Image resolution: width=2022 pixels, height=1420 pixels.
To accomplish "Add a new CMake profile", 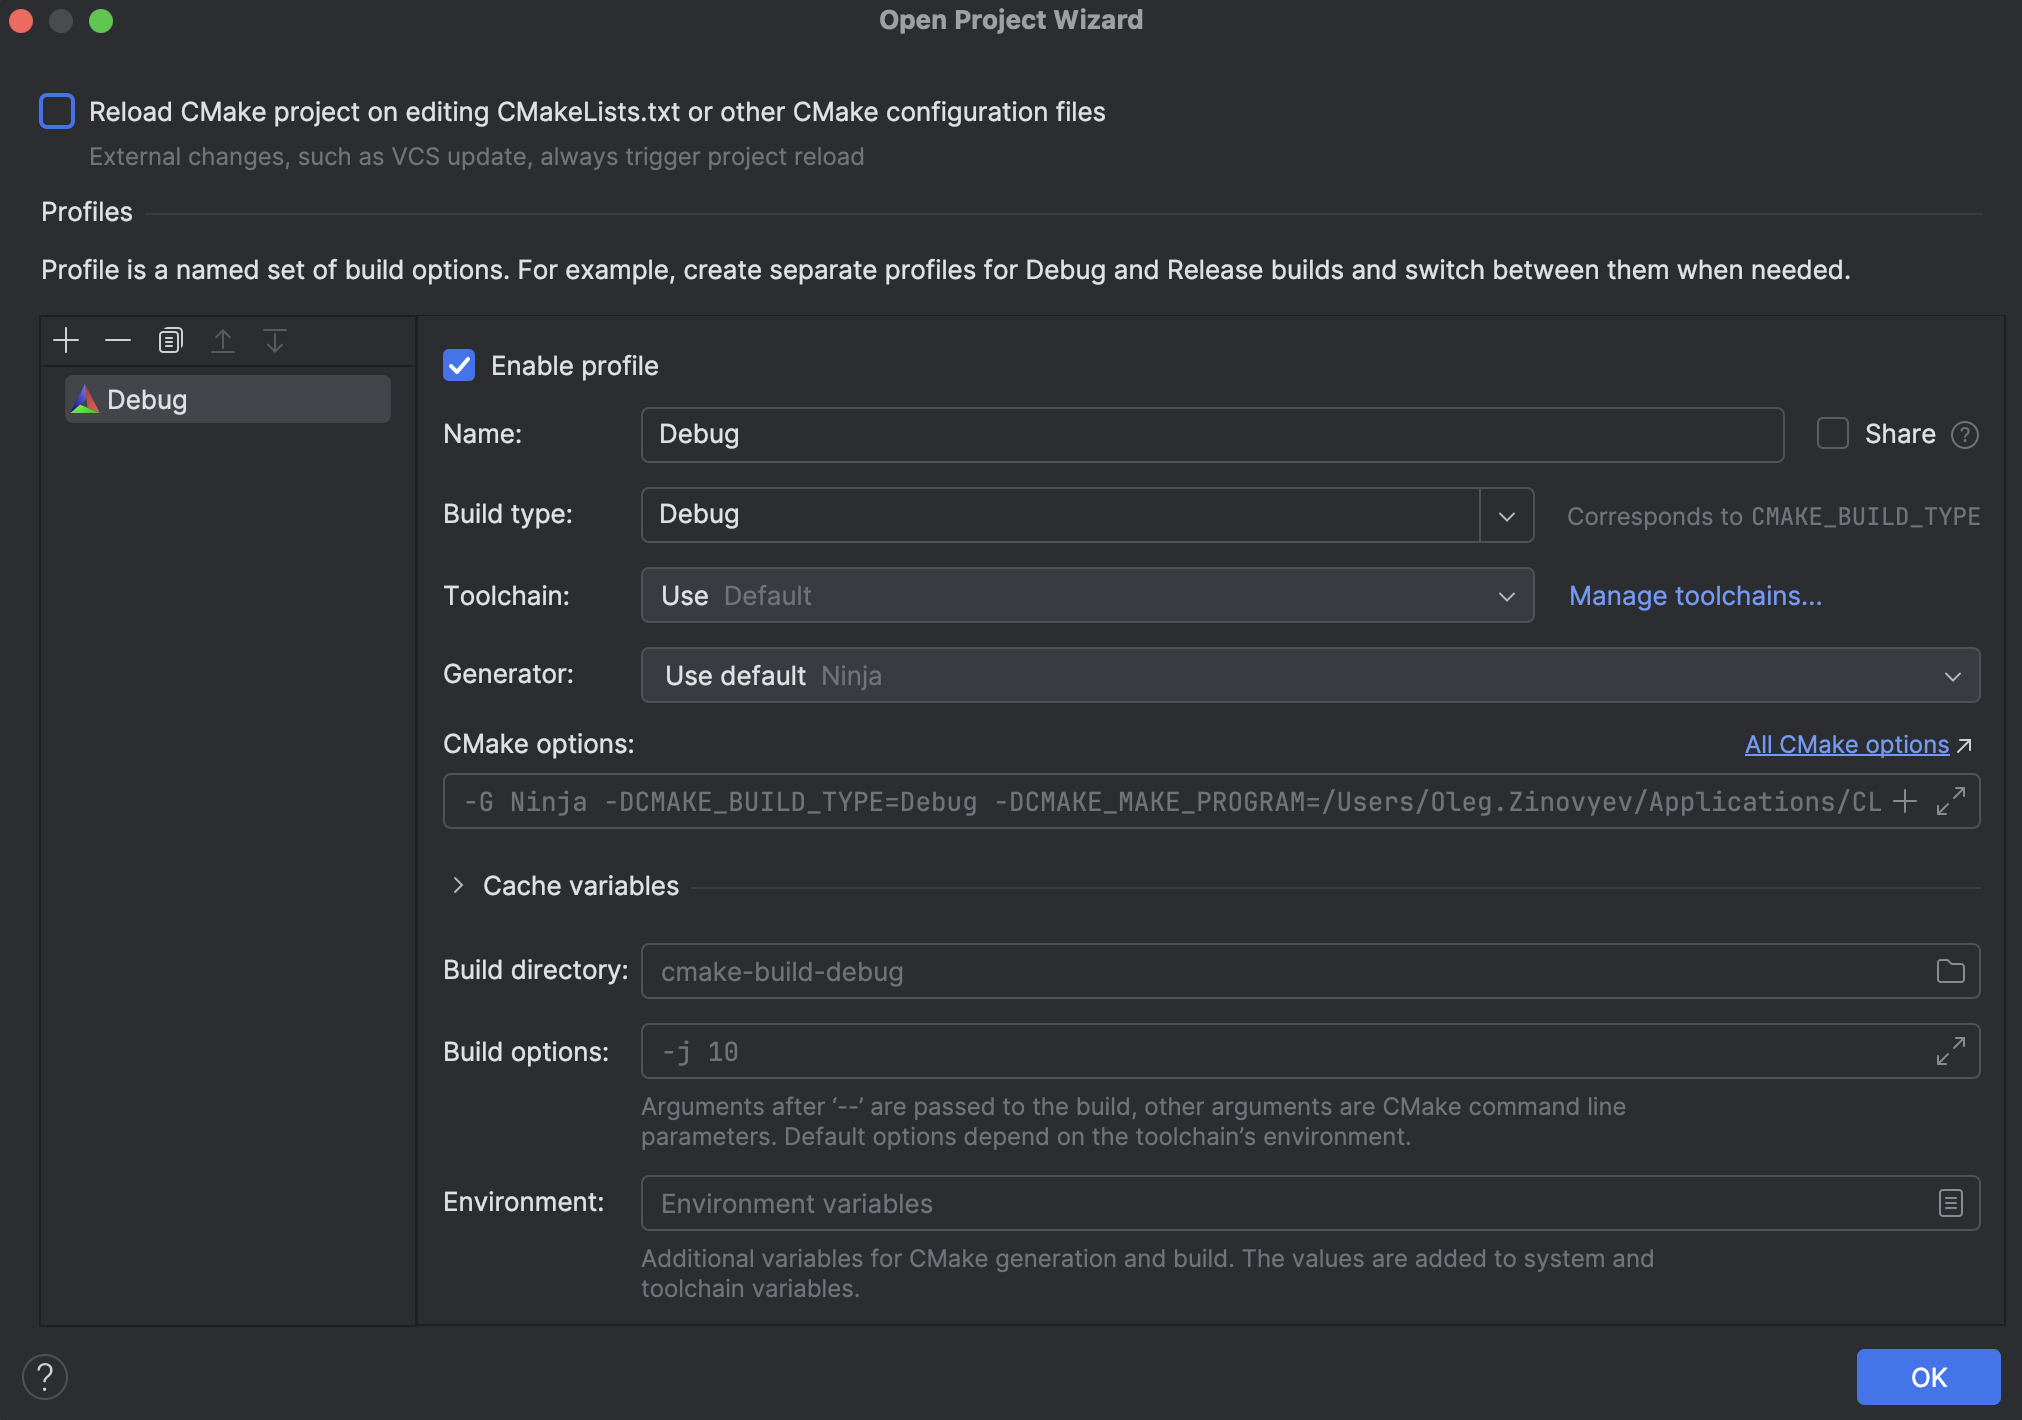I will (x=65, y=340).
